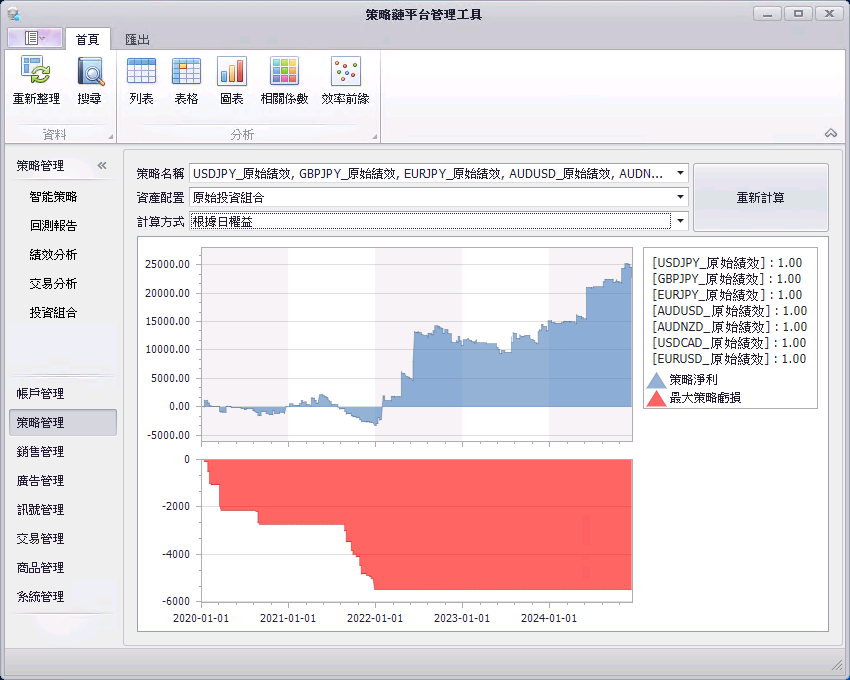Click the [USDCAD_原始績效] legend entry

click(x=729, y=343)
